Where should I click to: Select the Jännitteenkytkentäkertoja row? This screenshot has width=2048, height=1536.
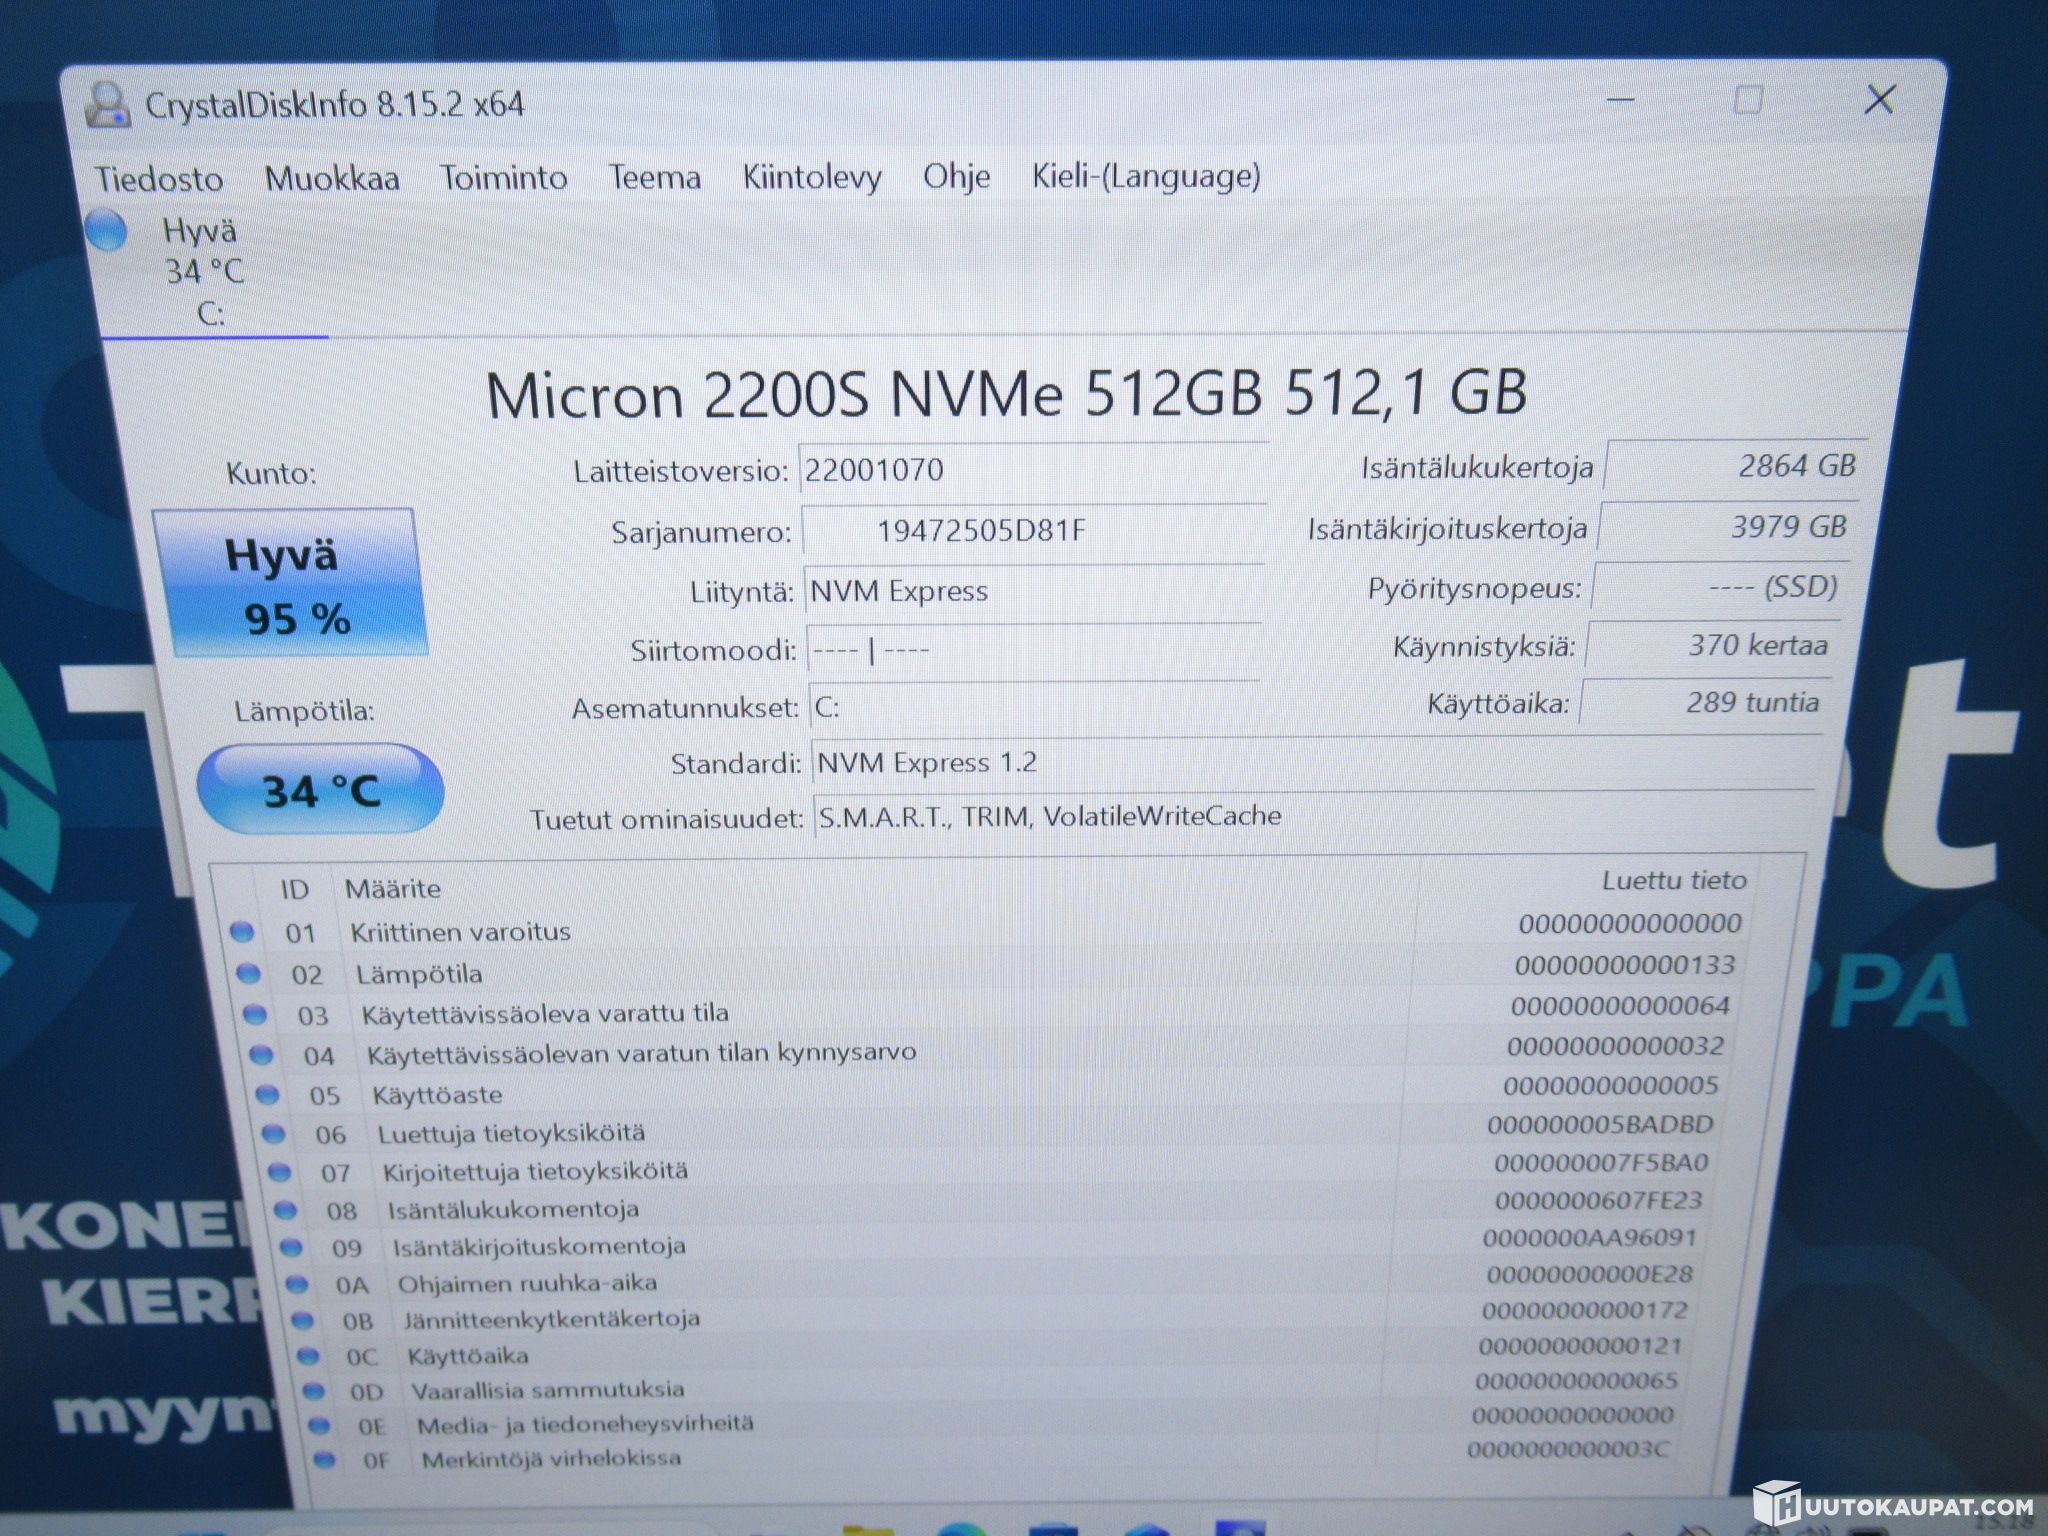tap(988, 1315)
